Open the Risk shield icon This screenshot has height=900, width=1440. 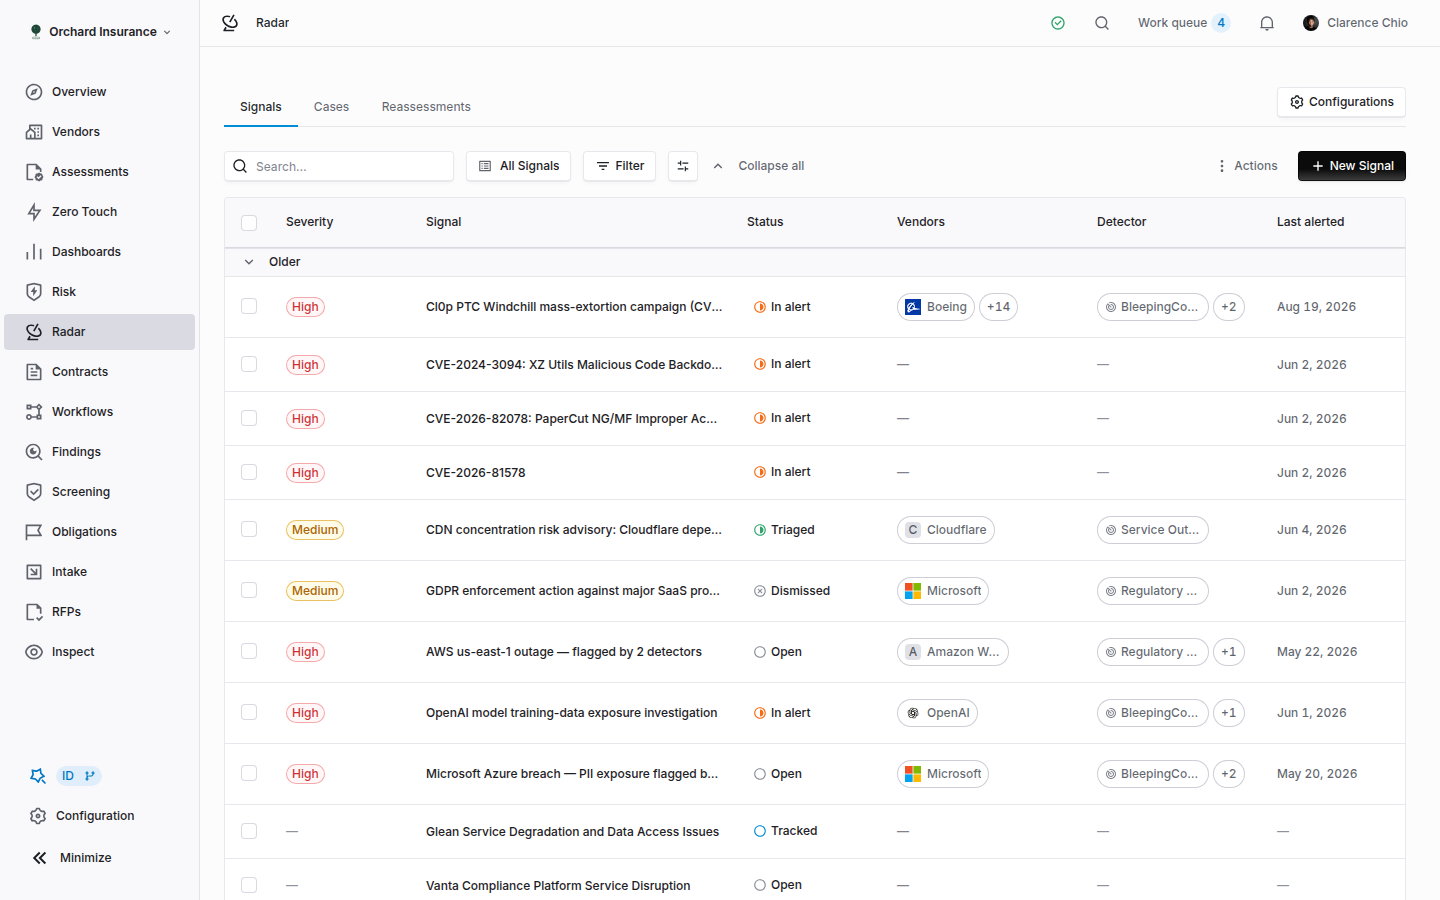pyautogui.click(x=34, y=292)
